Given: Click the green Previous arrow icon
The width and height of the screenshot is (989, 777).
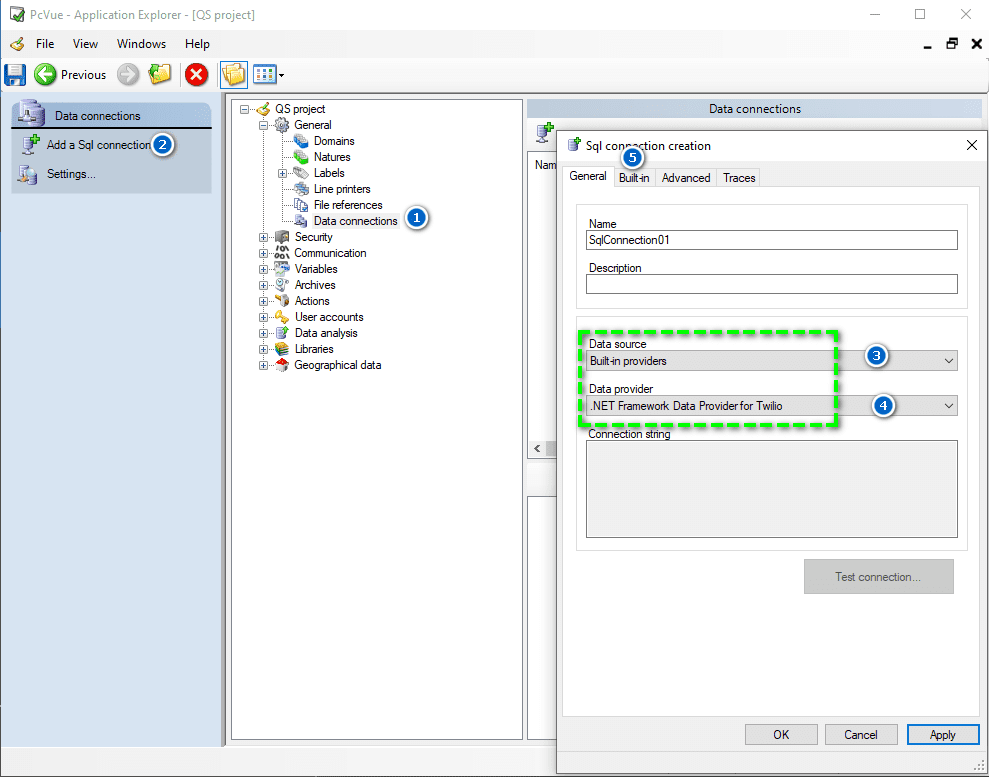Looking at the screenshot, I should (x=45, y=75).
